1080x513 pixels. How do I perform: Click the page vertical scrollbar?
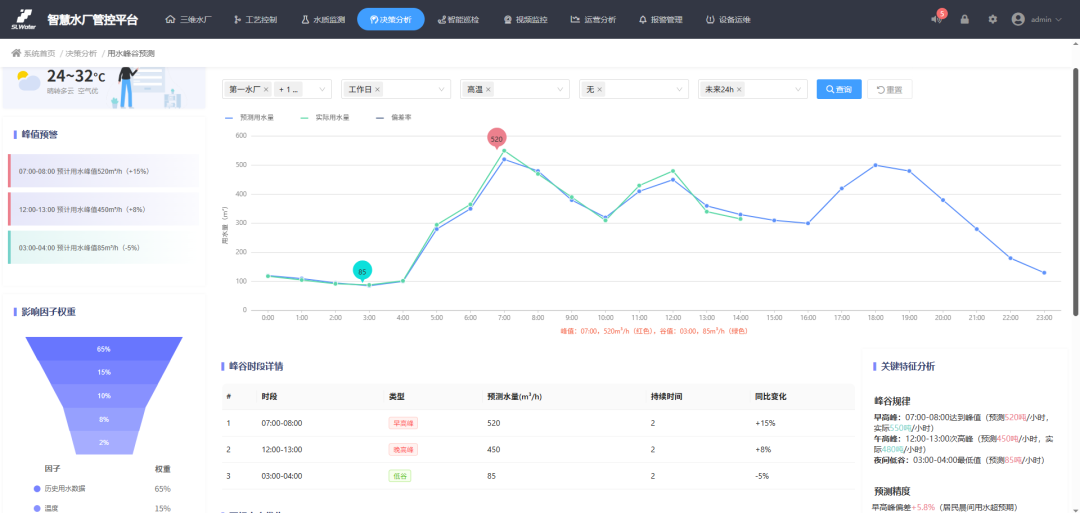click(1076, 193)
